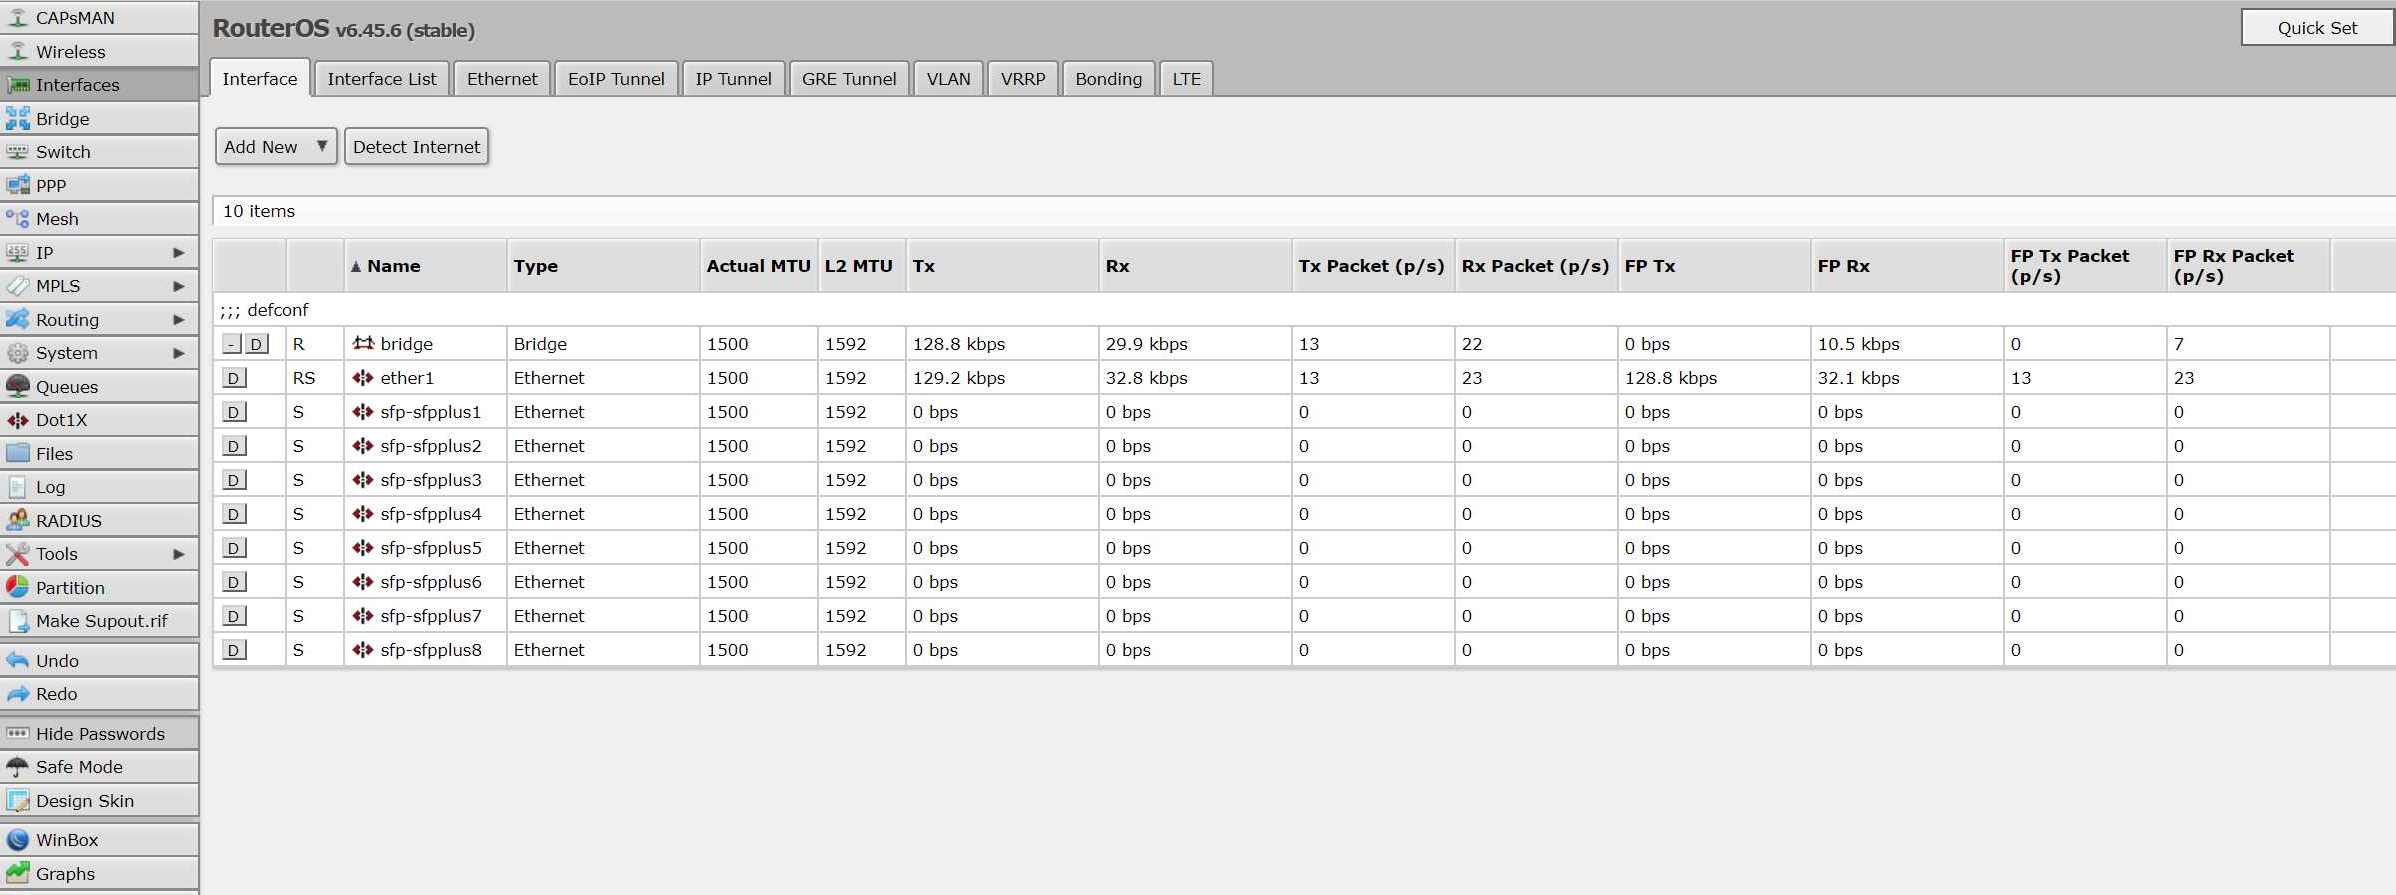Click the Make Supout.rif file icon

point(17,621)
